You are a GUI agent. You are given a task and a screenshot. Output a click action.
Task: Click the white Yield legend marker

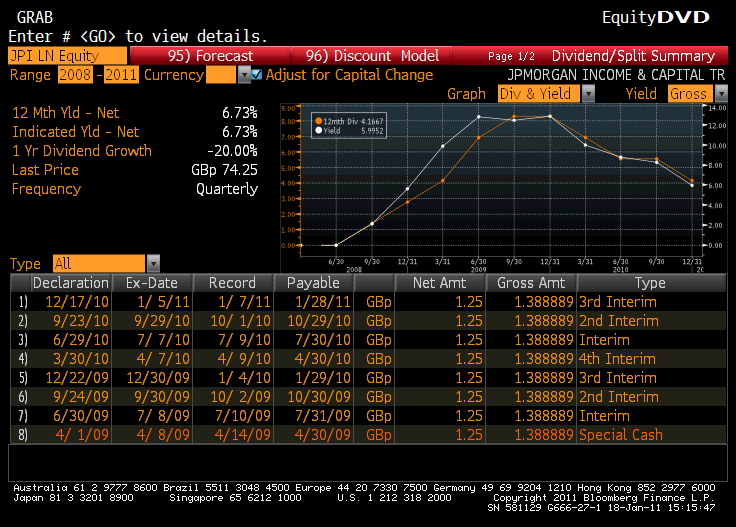pos(317,130)
